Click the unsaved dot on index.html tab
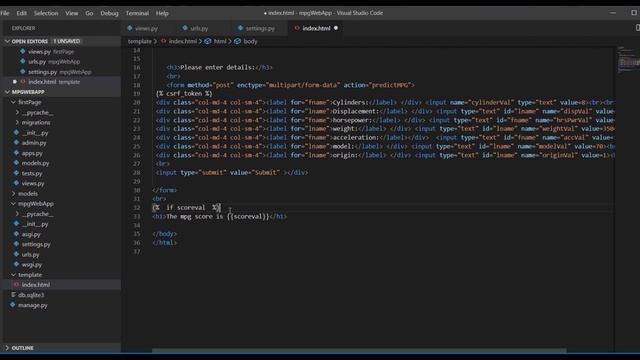 pos(336,28)
